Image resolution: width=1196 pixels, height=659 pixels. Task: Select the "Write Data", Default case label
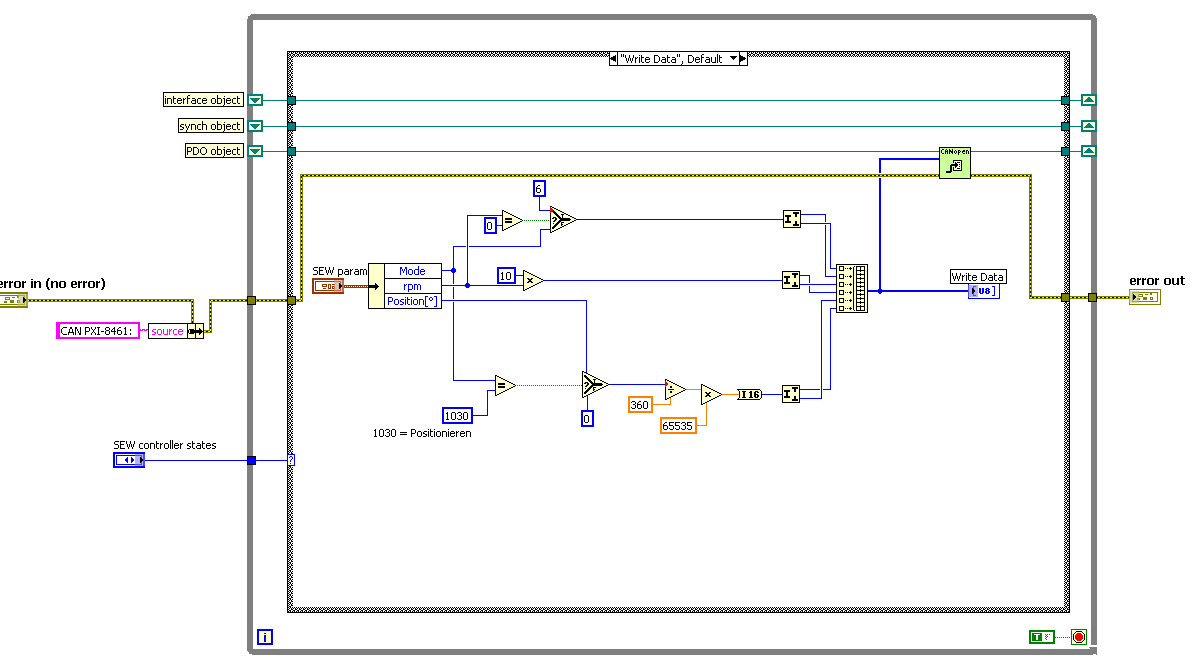(x=673, y=59)
